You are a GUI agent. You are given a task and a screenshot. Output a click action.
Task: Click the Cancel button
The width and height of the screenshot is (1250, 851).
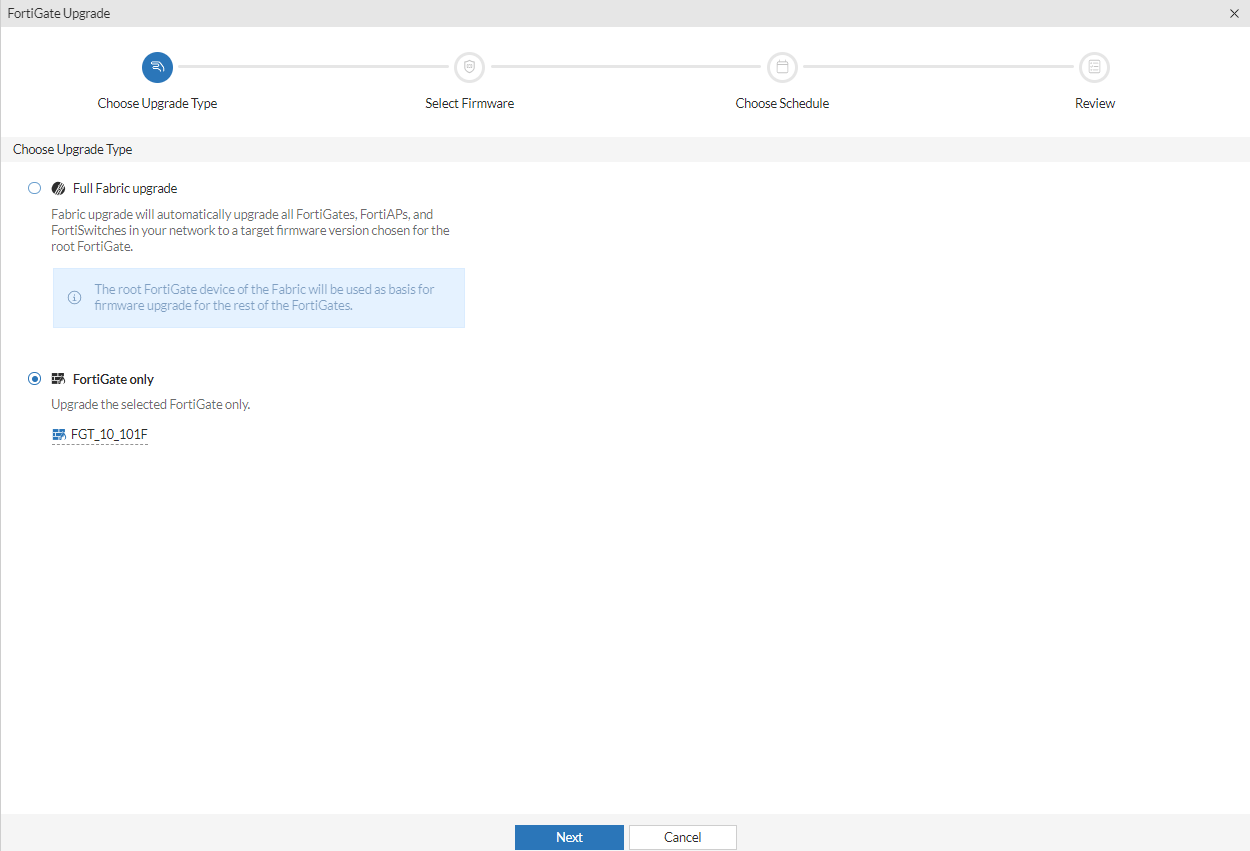[683, 837]
